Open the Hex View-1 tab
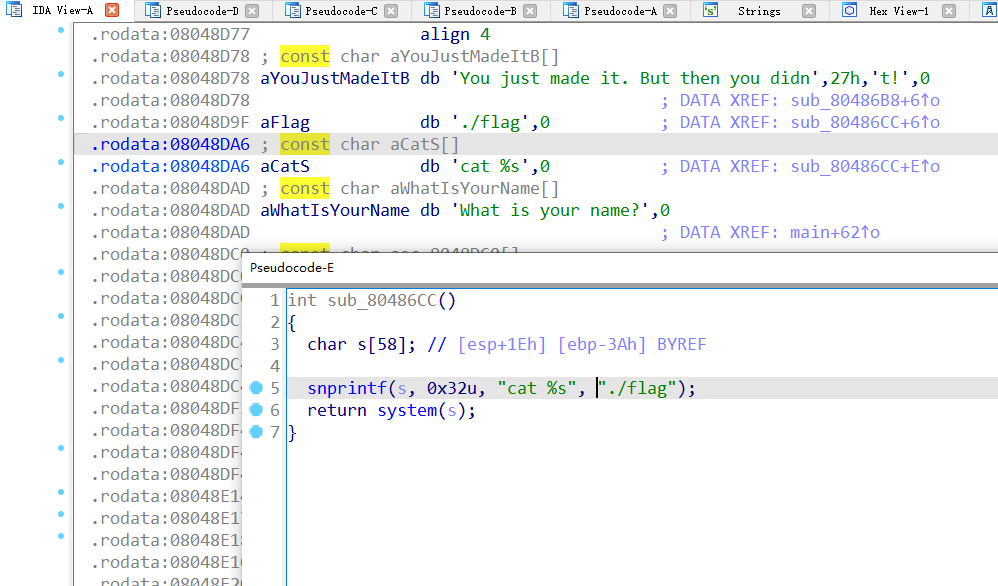The width and height of the screenshot is (998, 586). coord(898,11)
